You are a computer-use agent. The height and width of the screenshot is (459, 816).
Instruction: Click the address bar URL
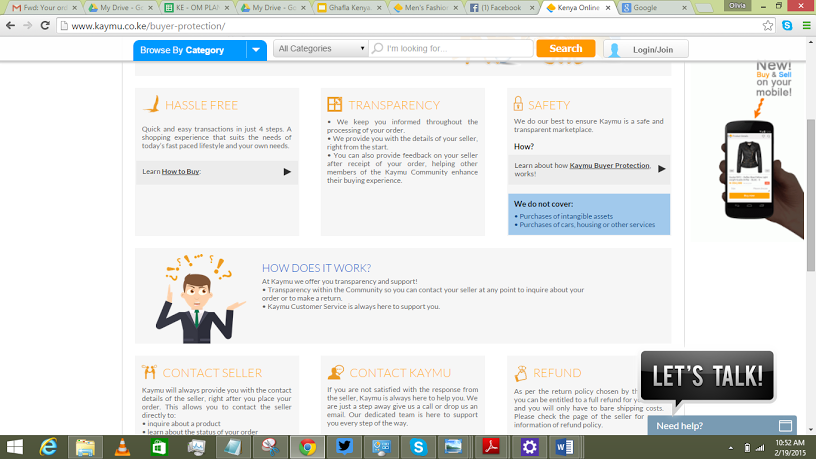[x=148, y=26]
